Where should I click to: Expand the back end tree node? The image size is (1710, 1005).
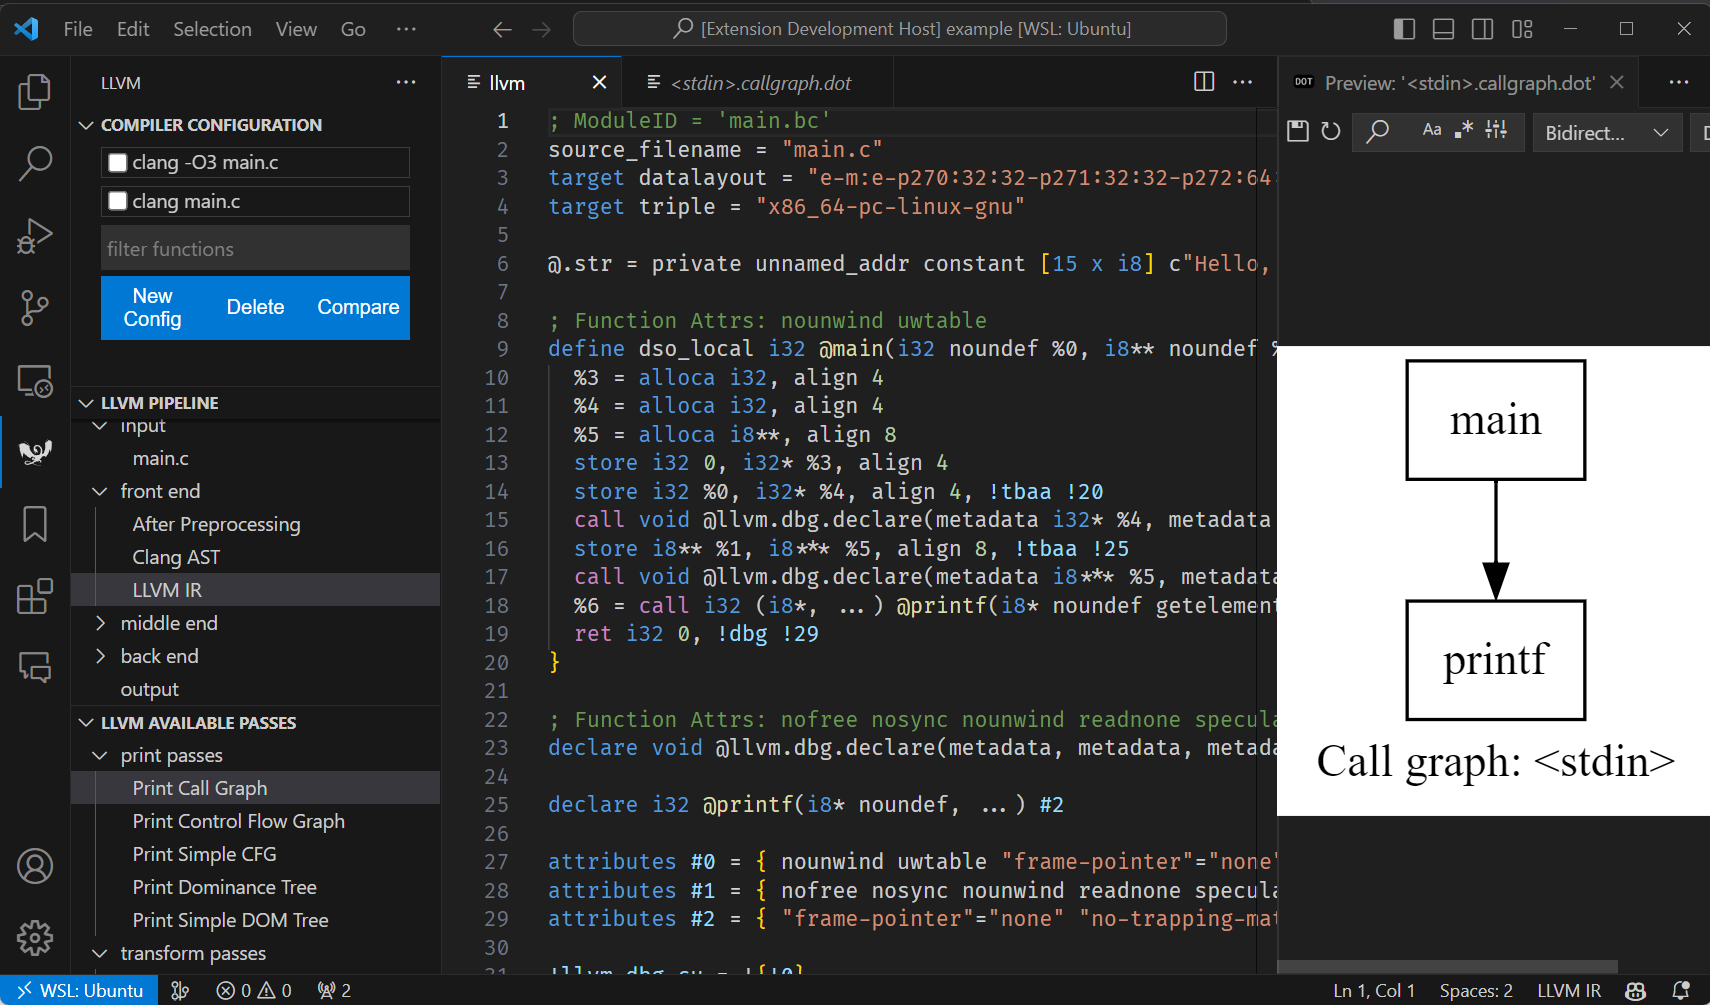point(100,656)
